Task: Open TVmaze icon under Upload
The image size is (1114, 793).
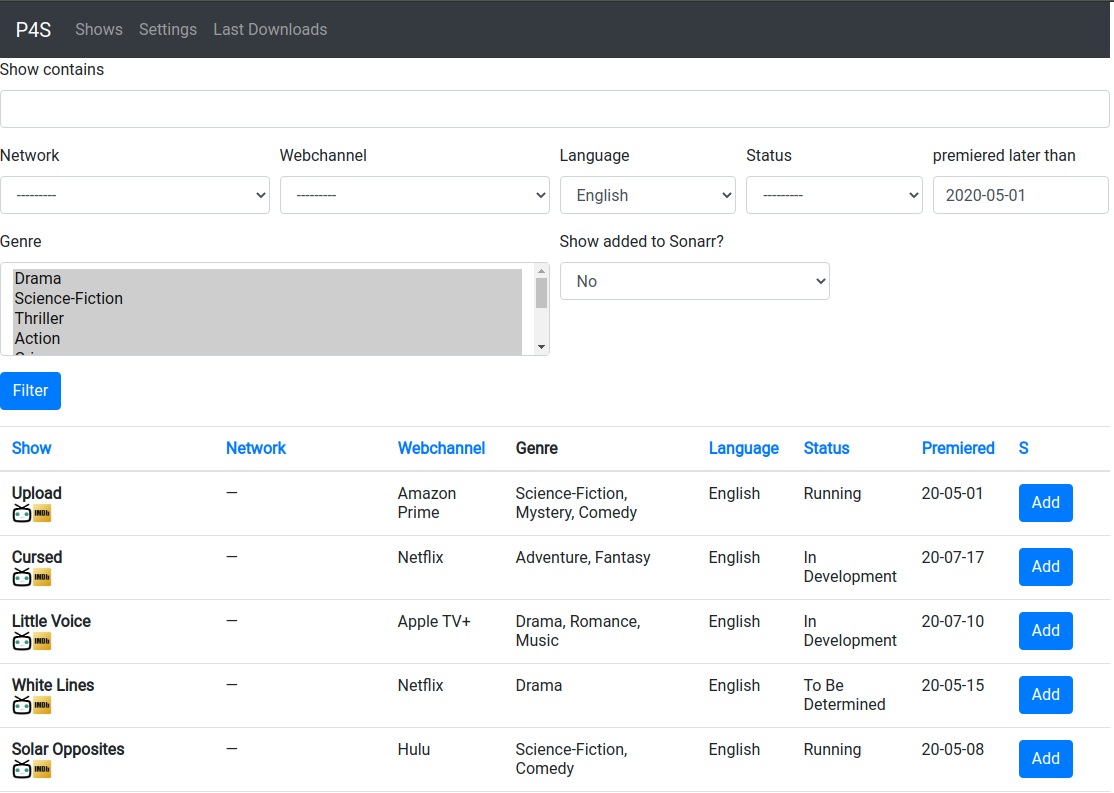Action: 22,513
